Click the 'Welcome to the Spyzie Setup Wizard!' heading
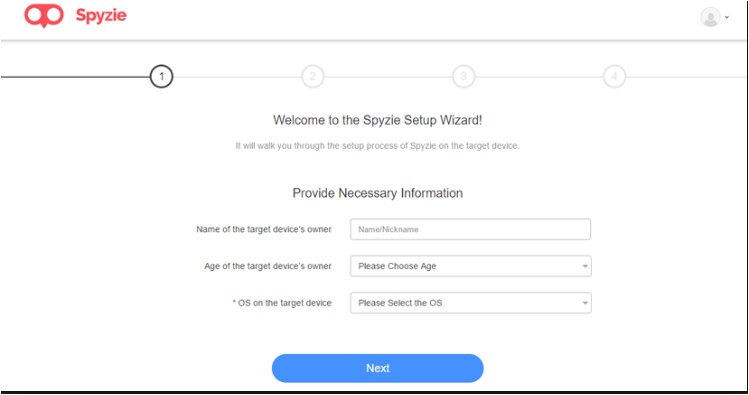This screenshot has height=395, width=749. click(377, 120)
